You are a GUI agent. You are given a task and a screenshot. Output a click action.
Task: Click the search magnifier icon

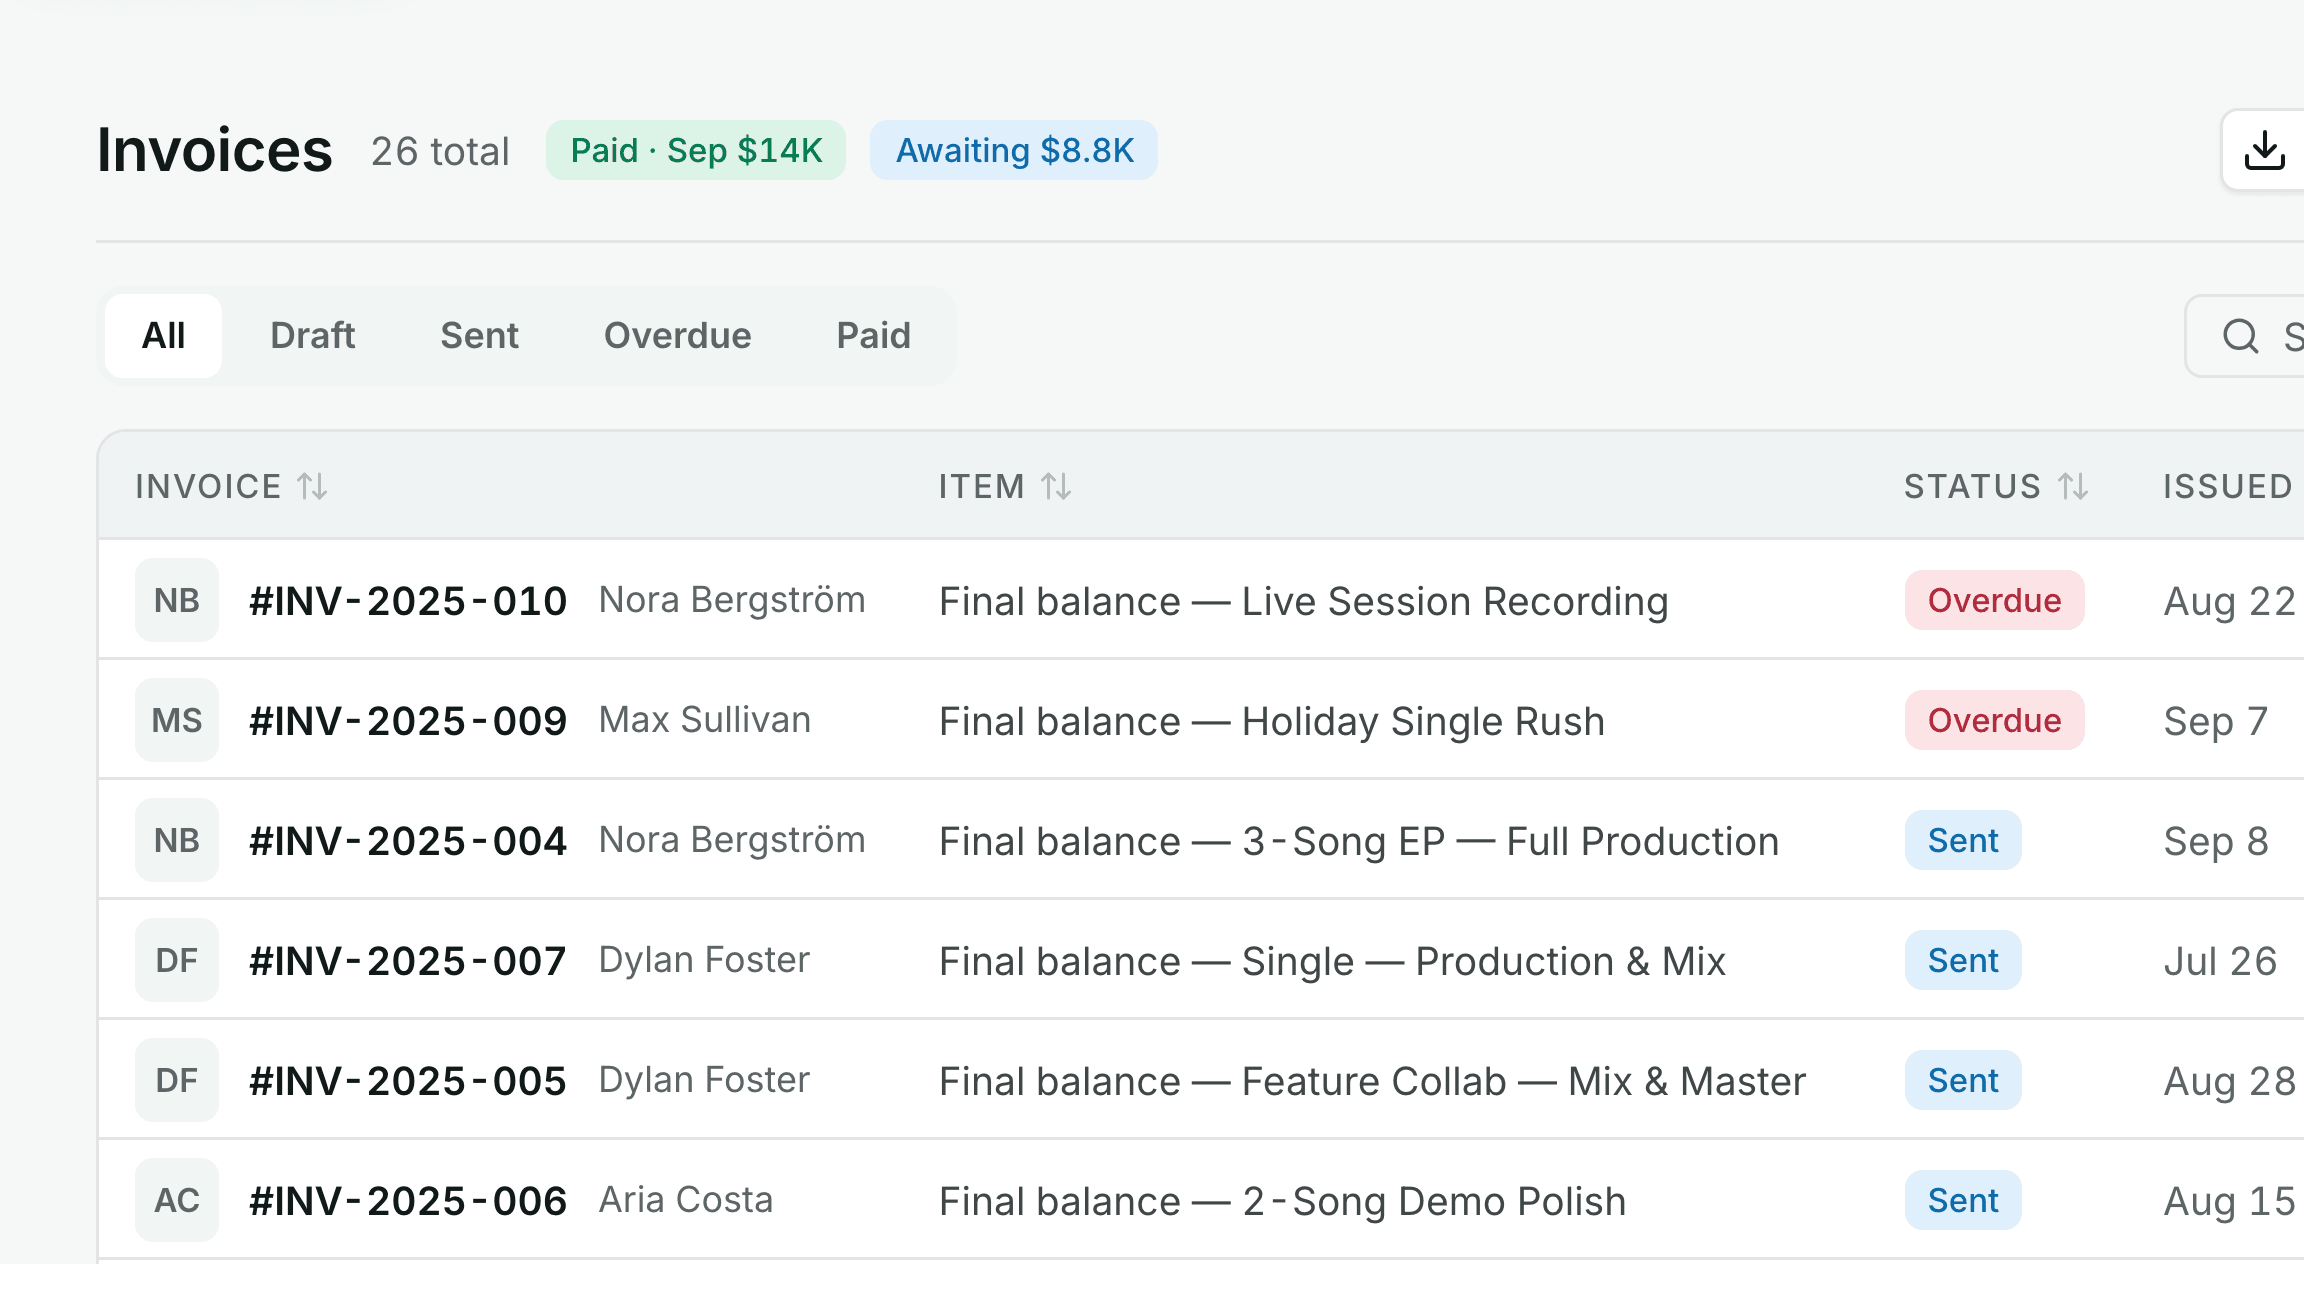[x=2240, y=336]
